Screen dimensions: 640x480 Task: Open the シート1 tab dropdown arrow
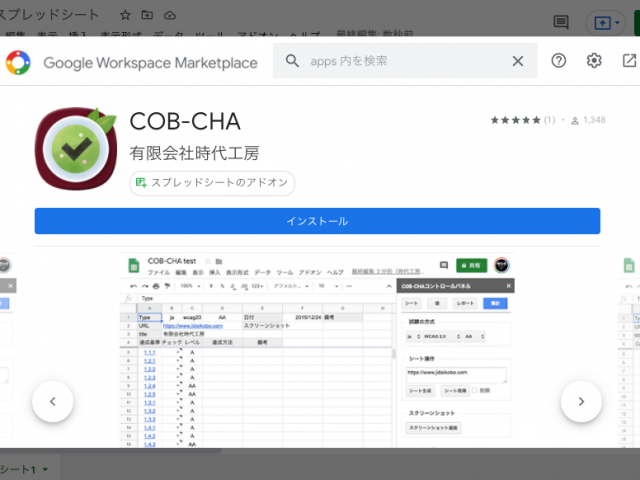point(45,469)
